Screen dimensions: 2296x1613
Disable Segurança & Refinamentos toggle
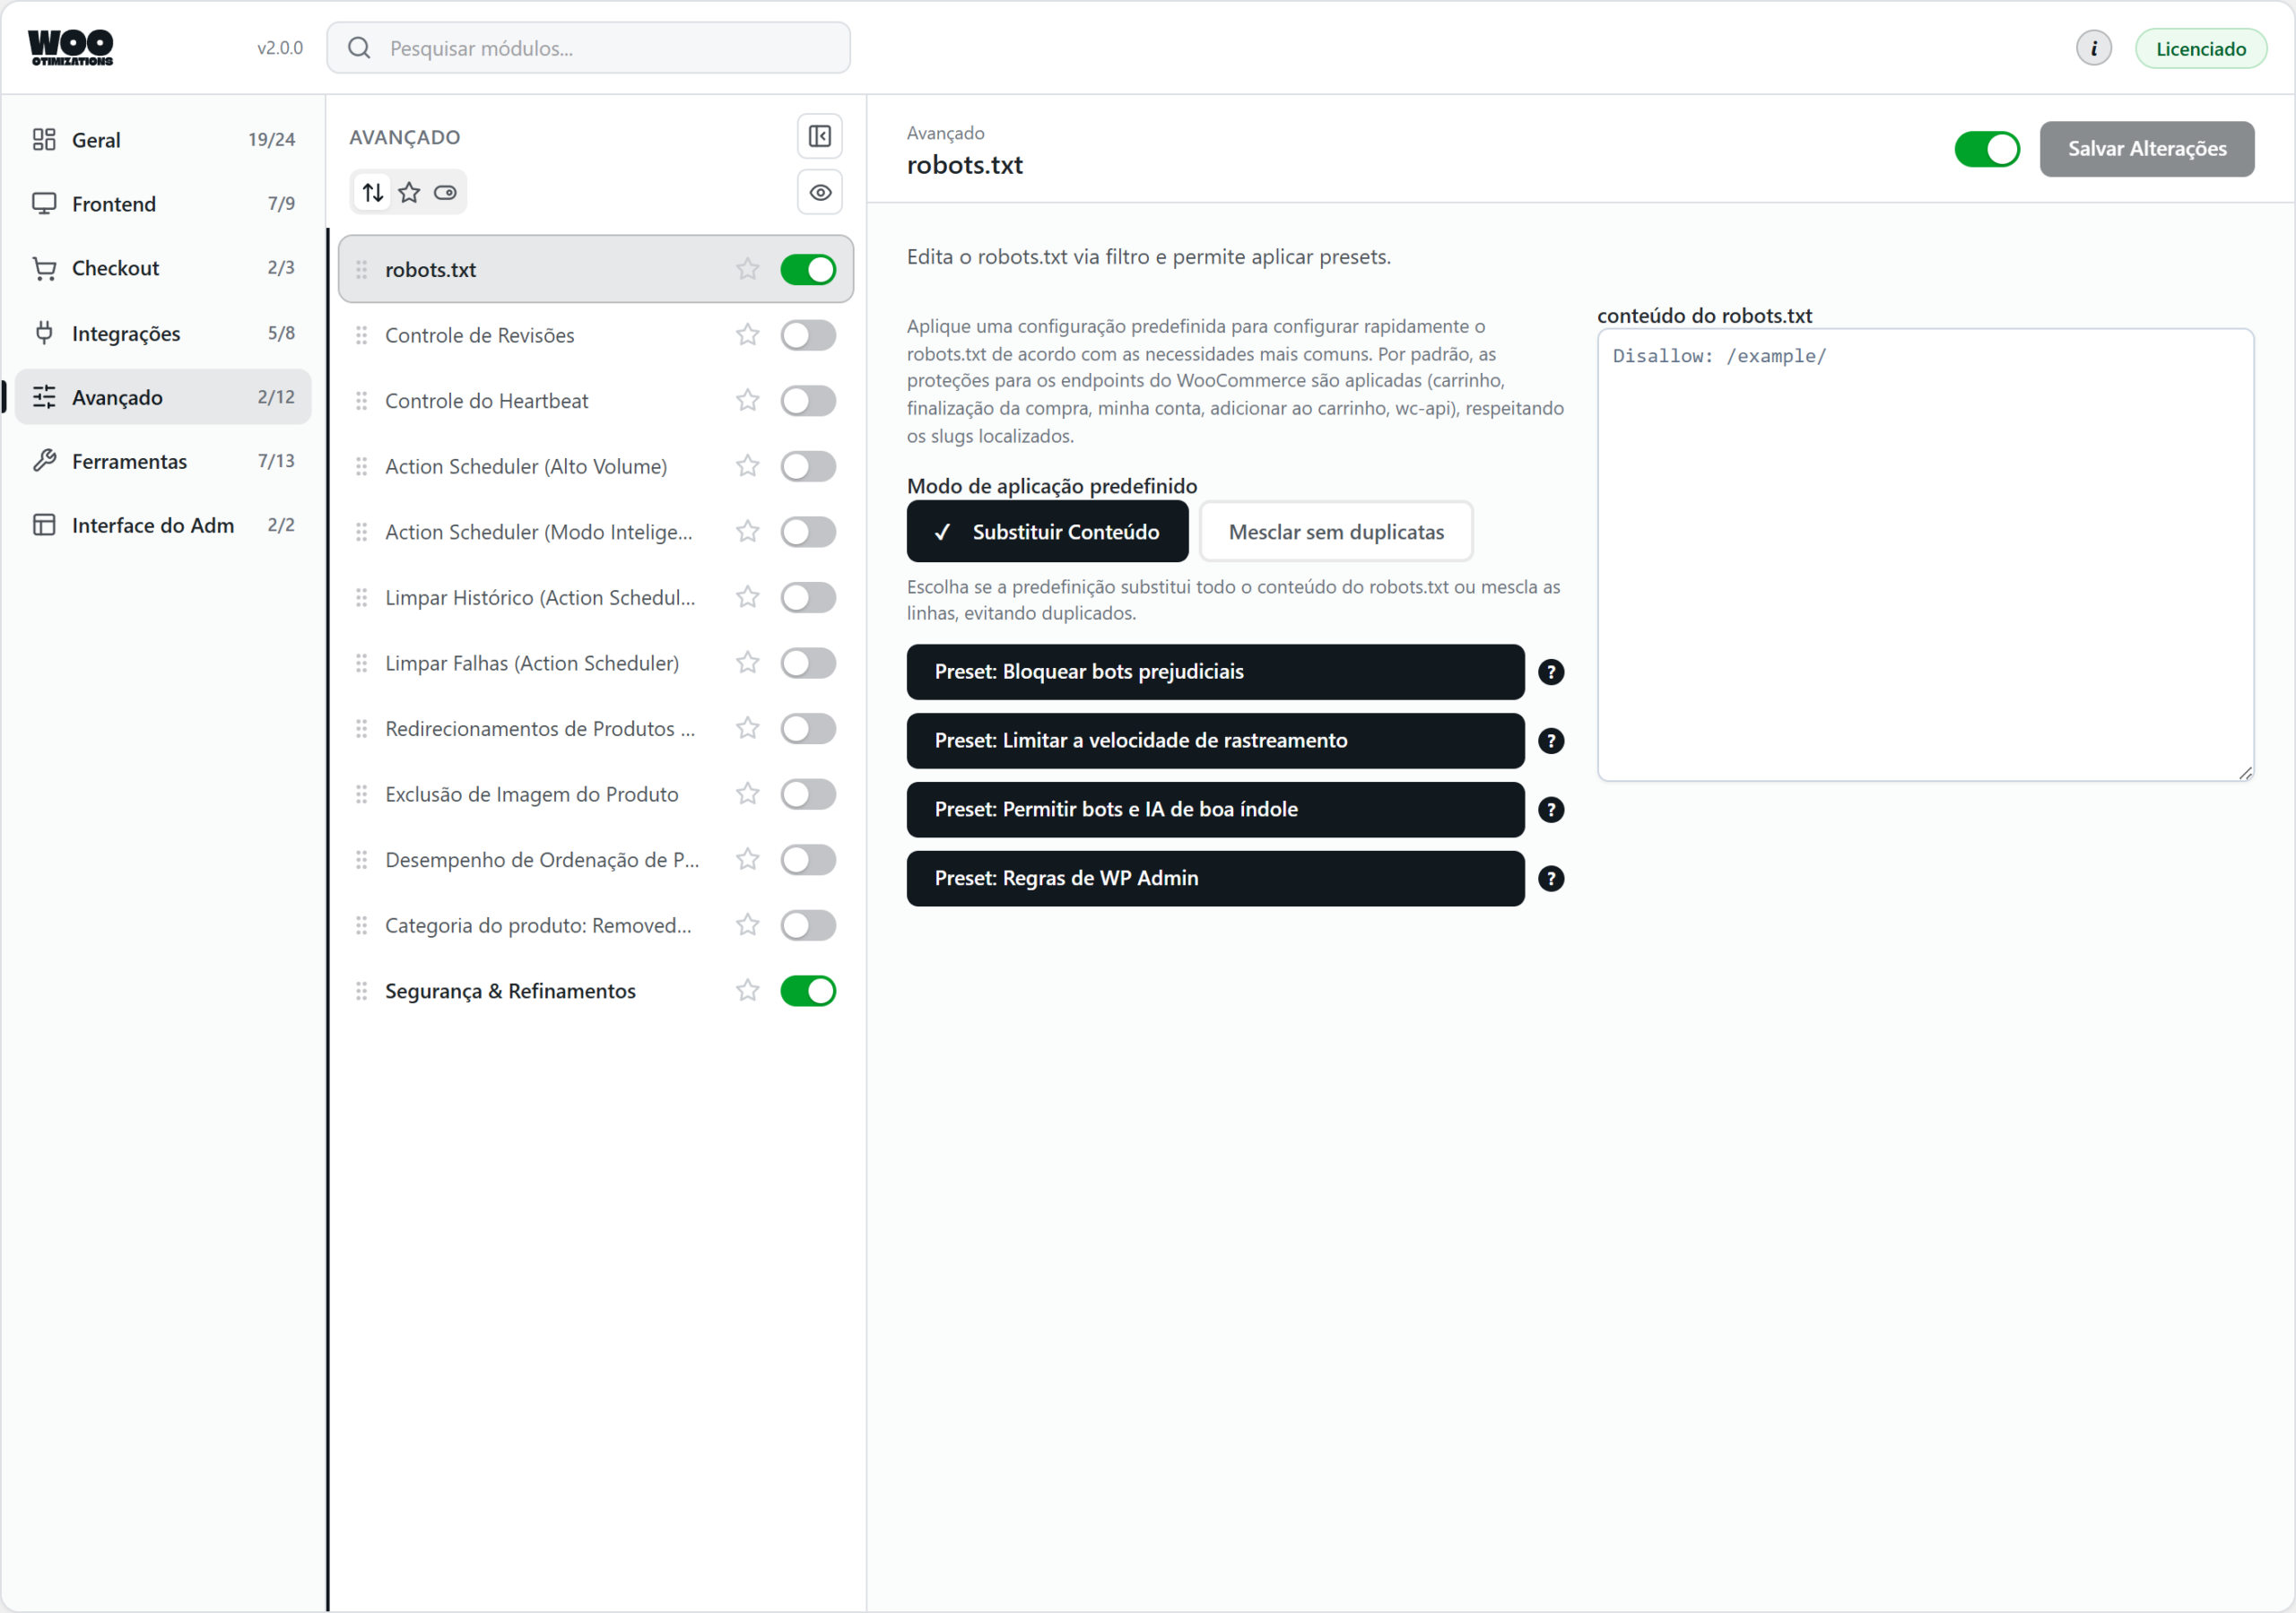click(808, 990)
